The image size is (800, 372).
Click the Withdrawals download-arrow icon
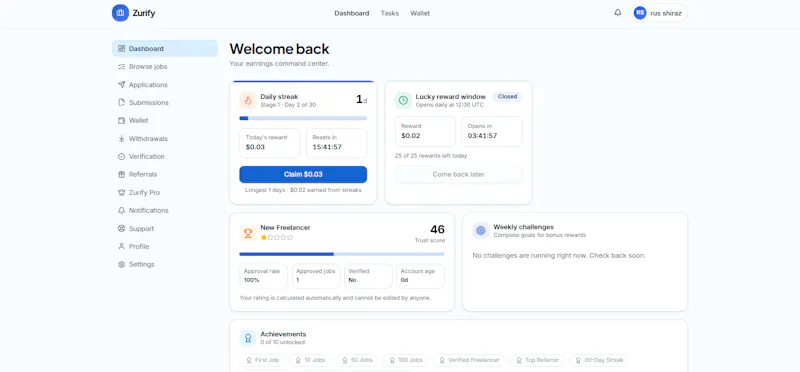coord(121,139)
